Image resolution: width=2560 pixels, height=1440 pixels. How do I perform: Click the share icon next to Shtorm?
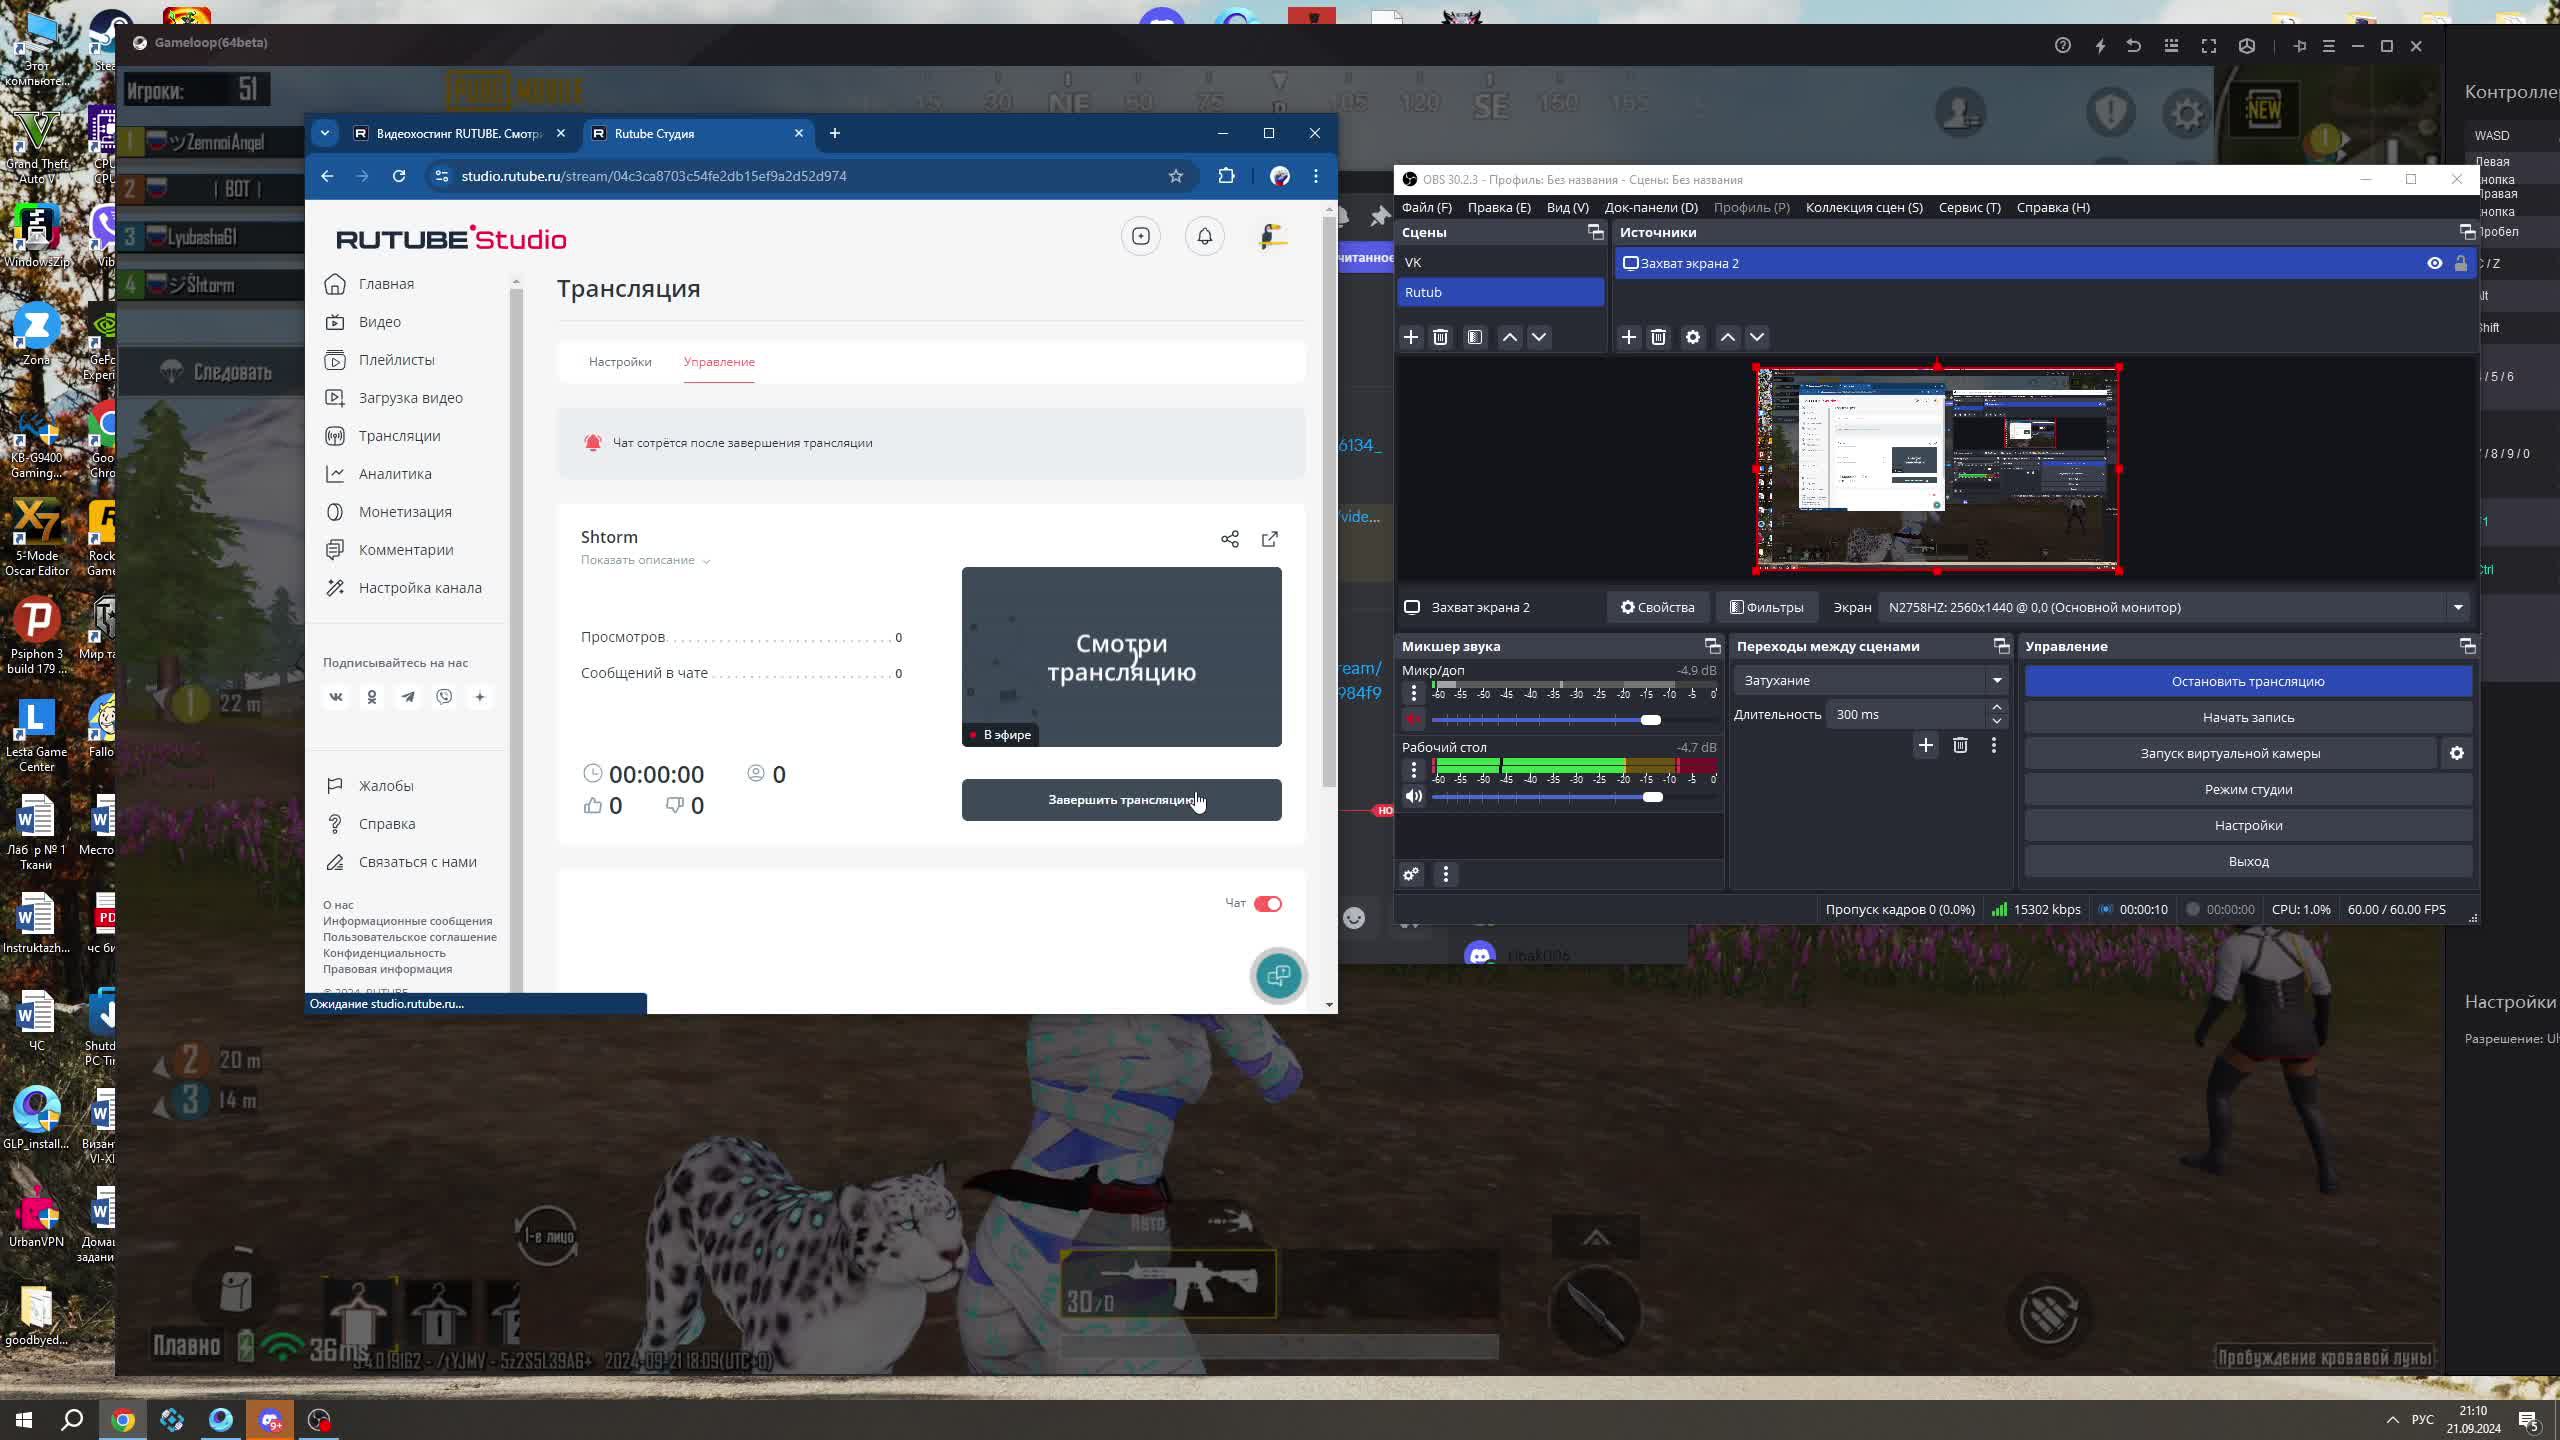coord(1229,539)
